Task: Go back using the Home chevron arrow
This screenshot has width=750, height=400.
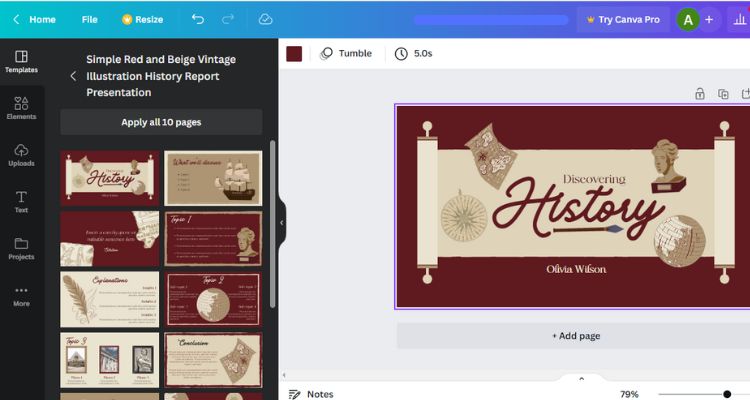Action: coord(16,19)
